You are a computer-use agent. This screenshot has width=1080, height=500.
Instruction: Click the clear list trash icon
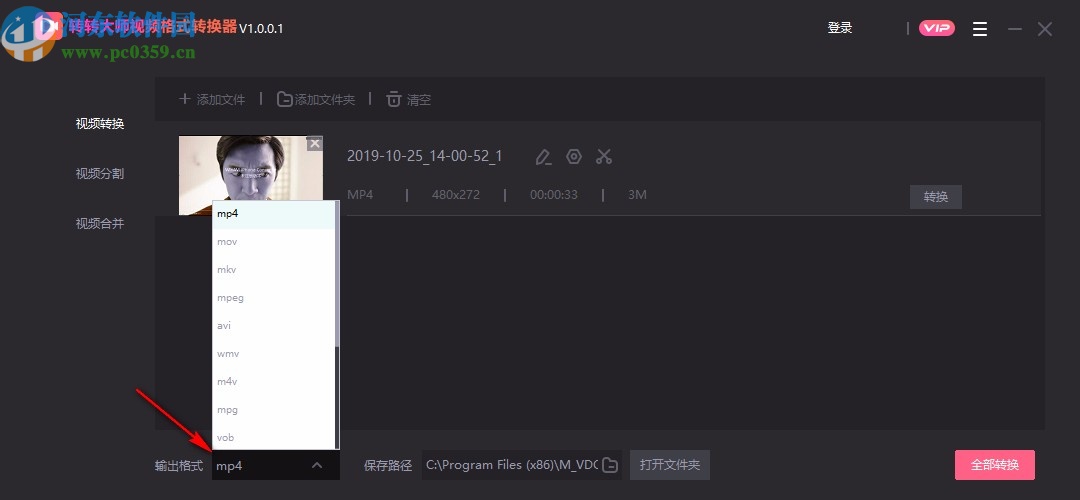[393, 99]
